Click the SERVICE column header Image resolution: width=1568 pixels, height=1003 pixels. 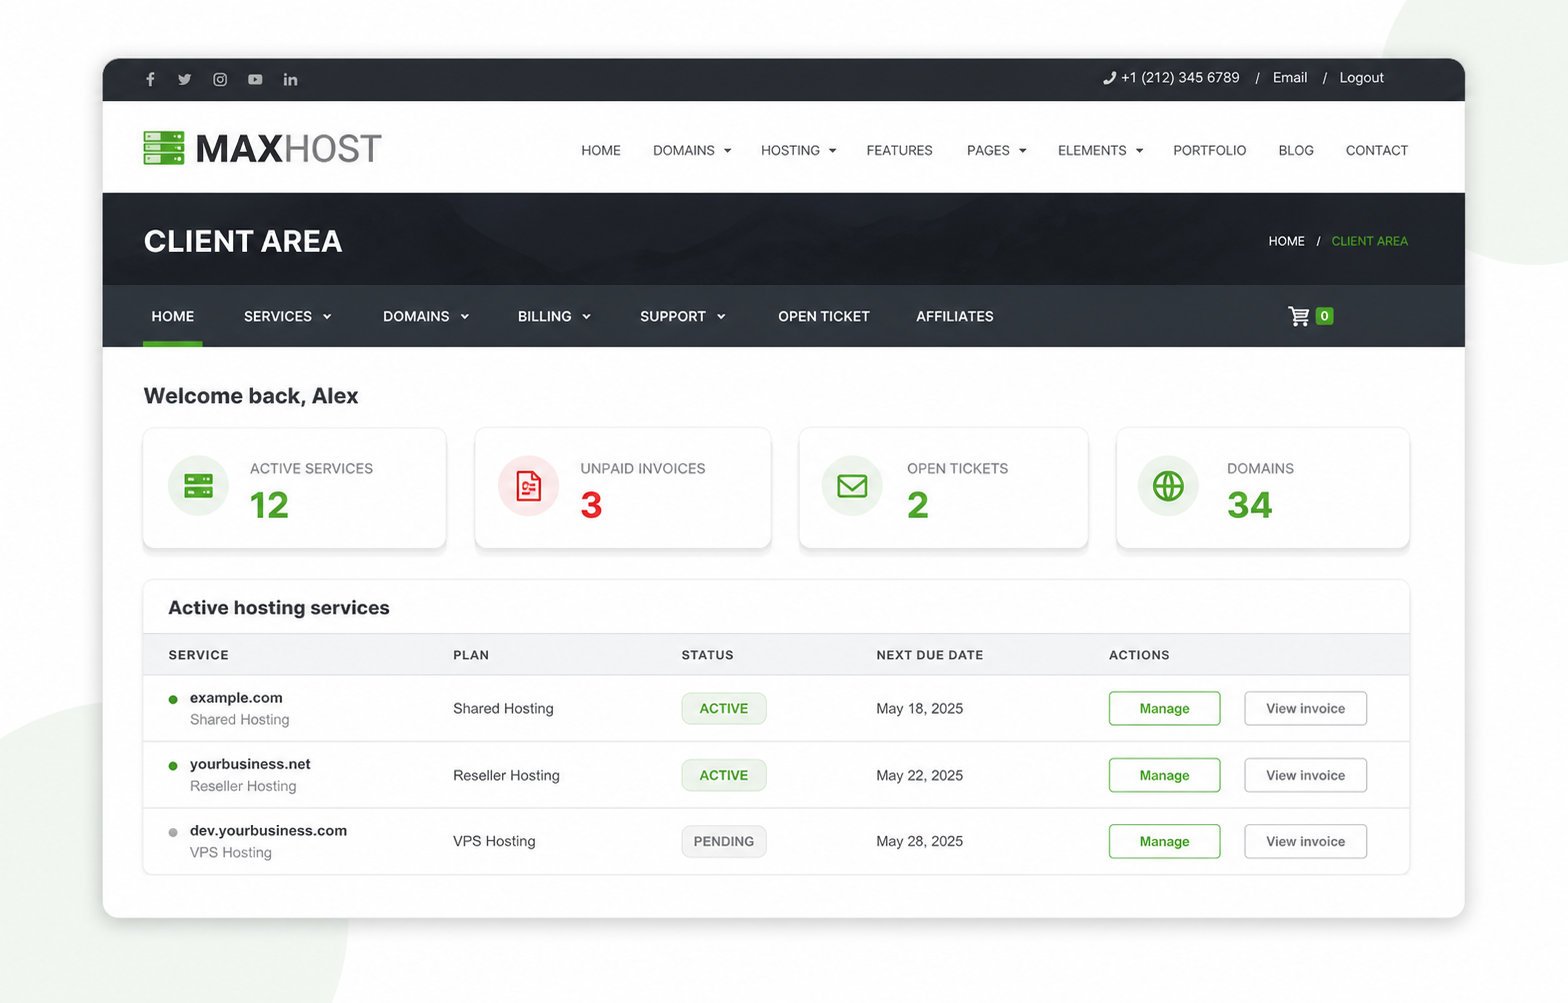(198, 655)
